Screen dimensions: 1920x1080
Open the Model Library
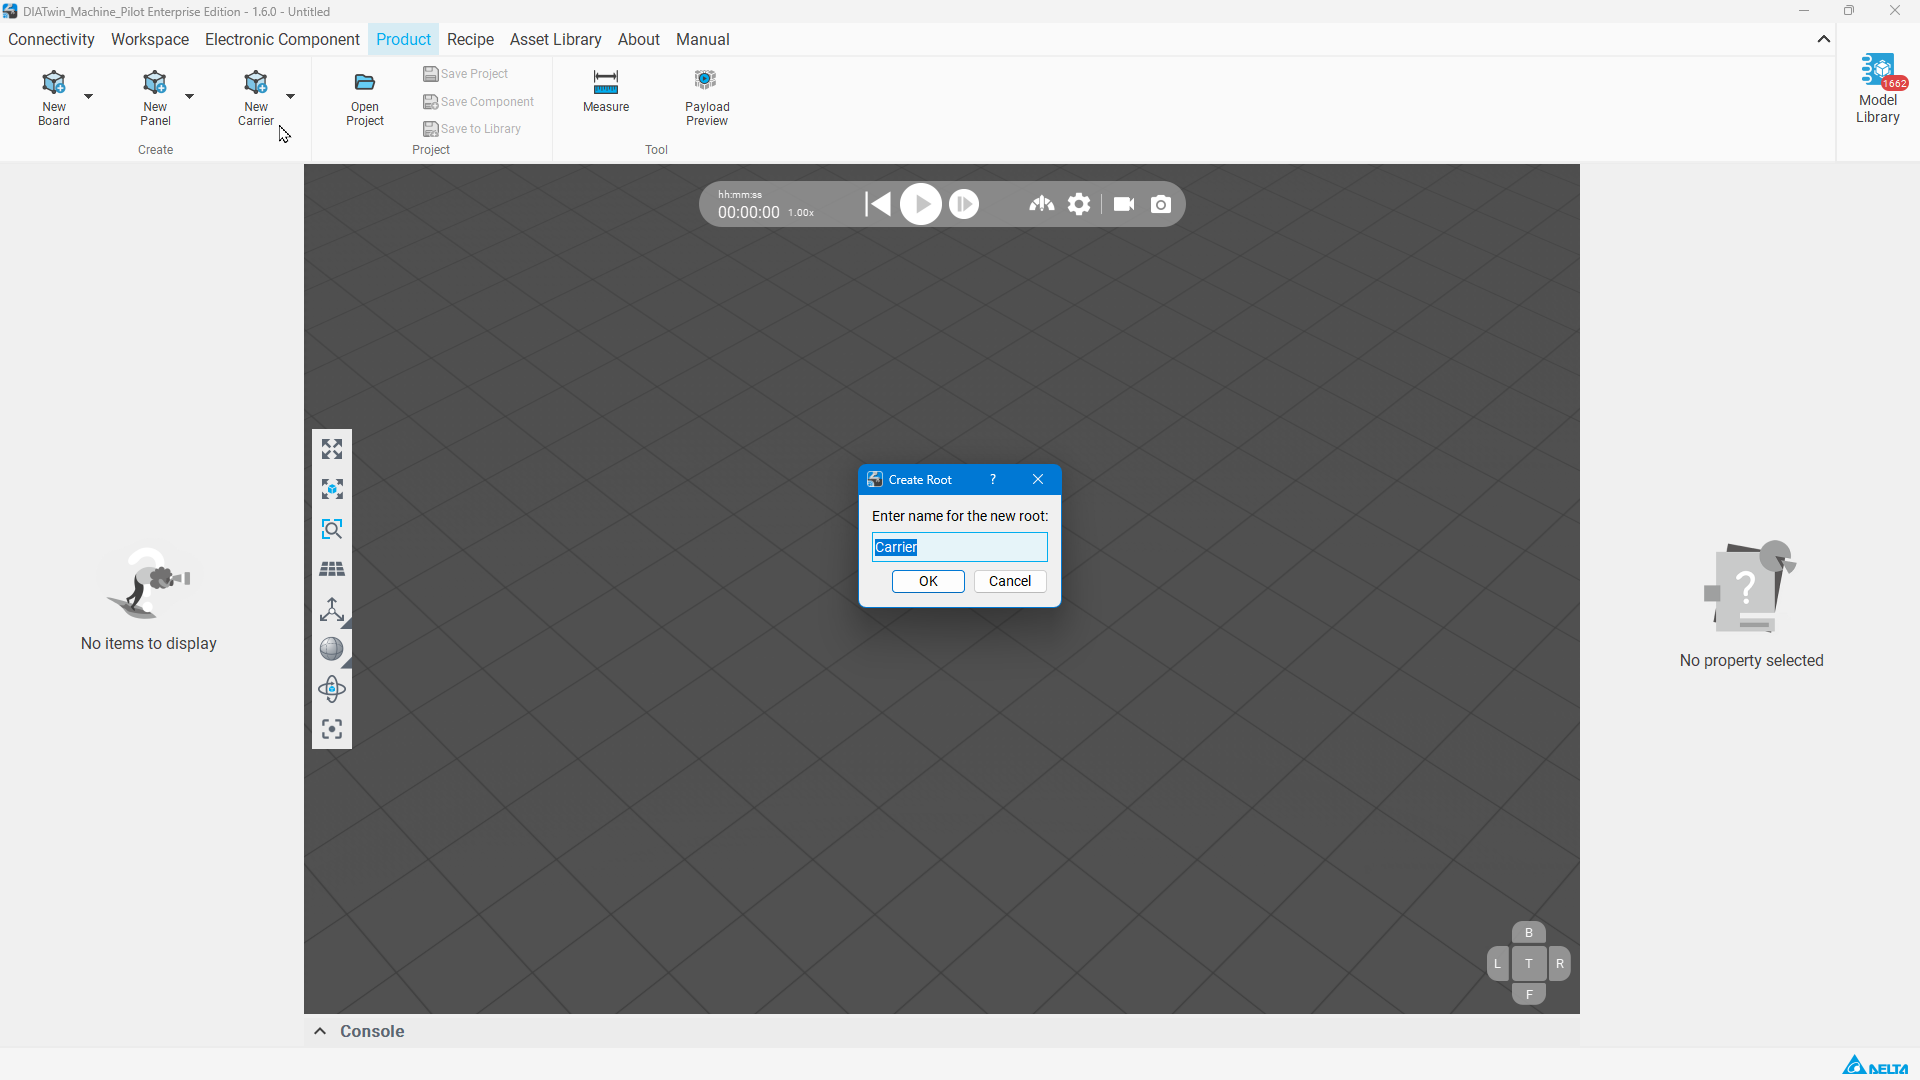tap(1878, 90)
